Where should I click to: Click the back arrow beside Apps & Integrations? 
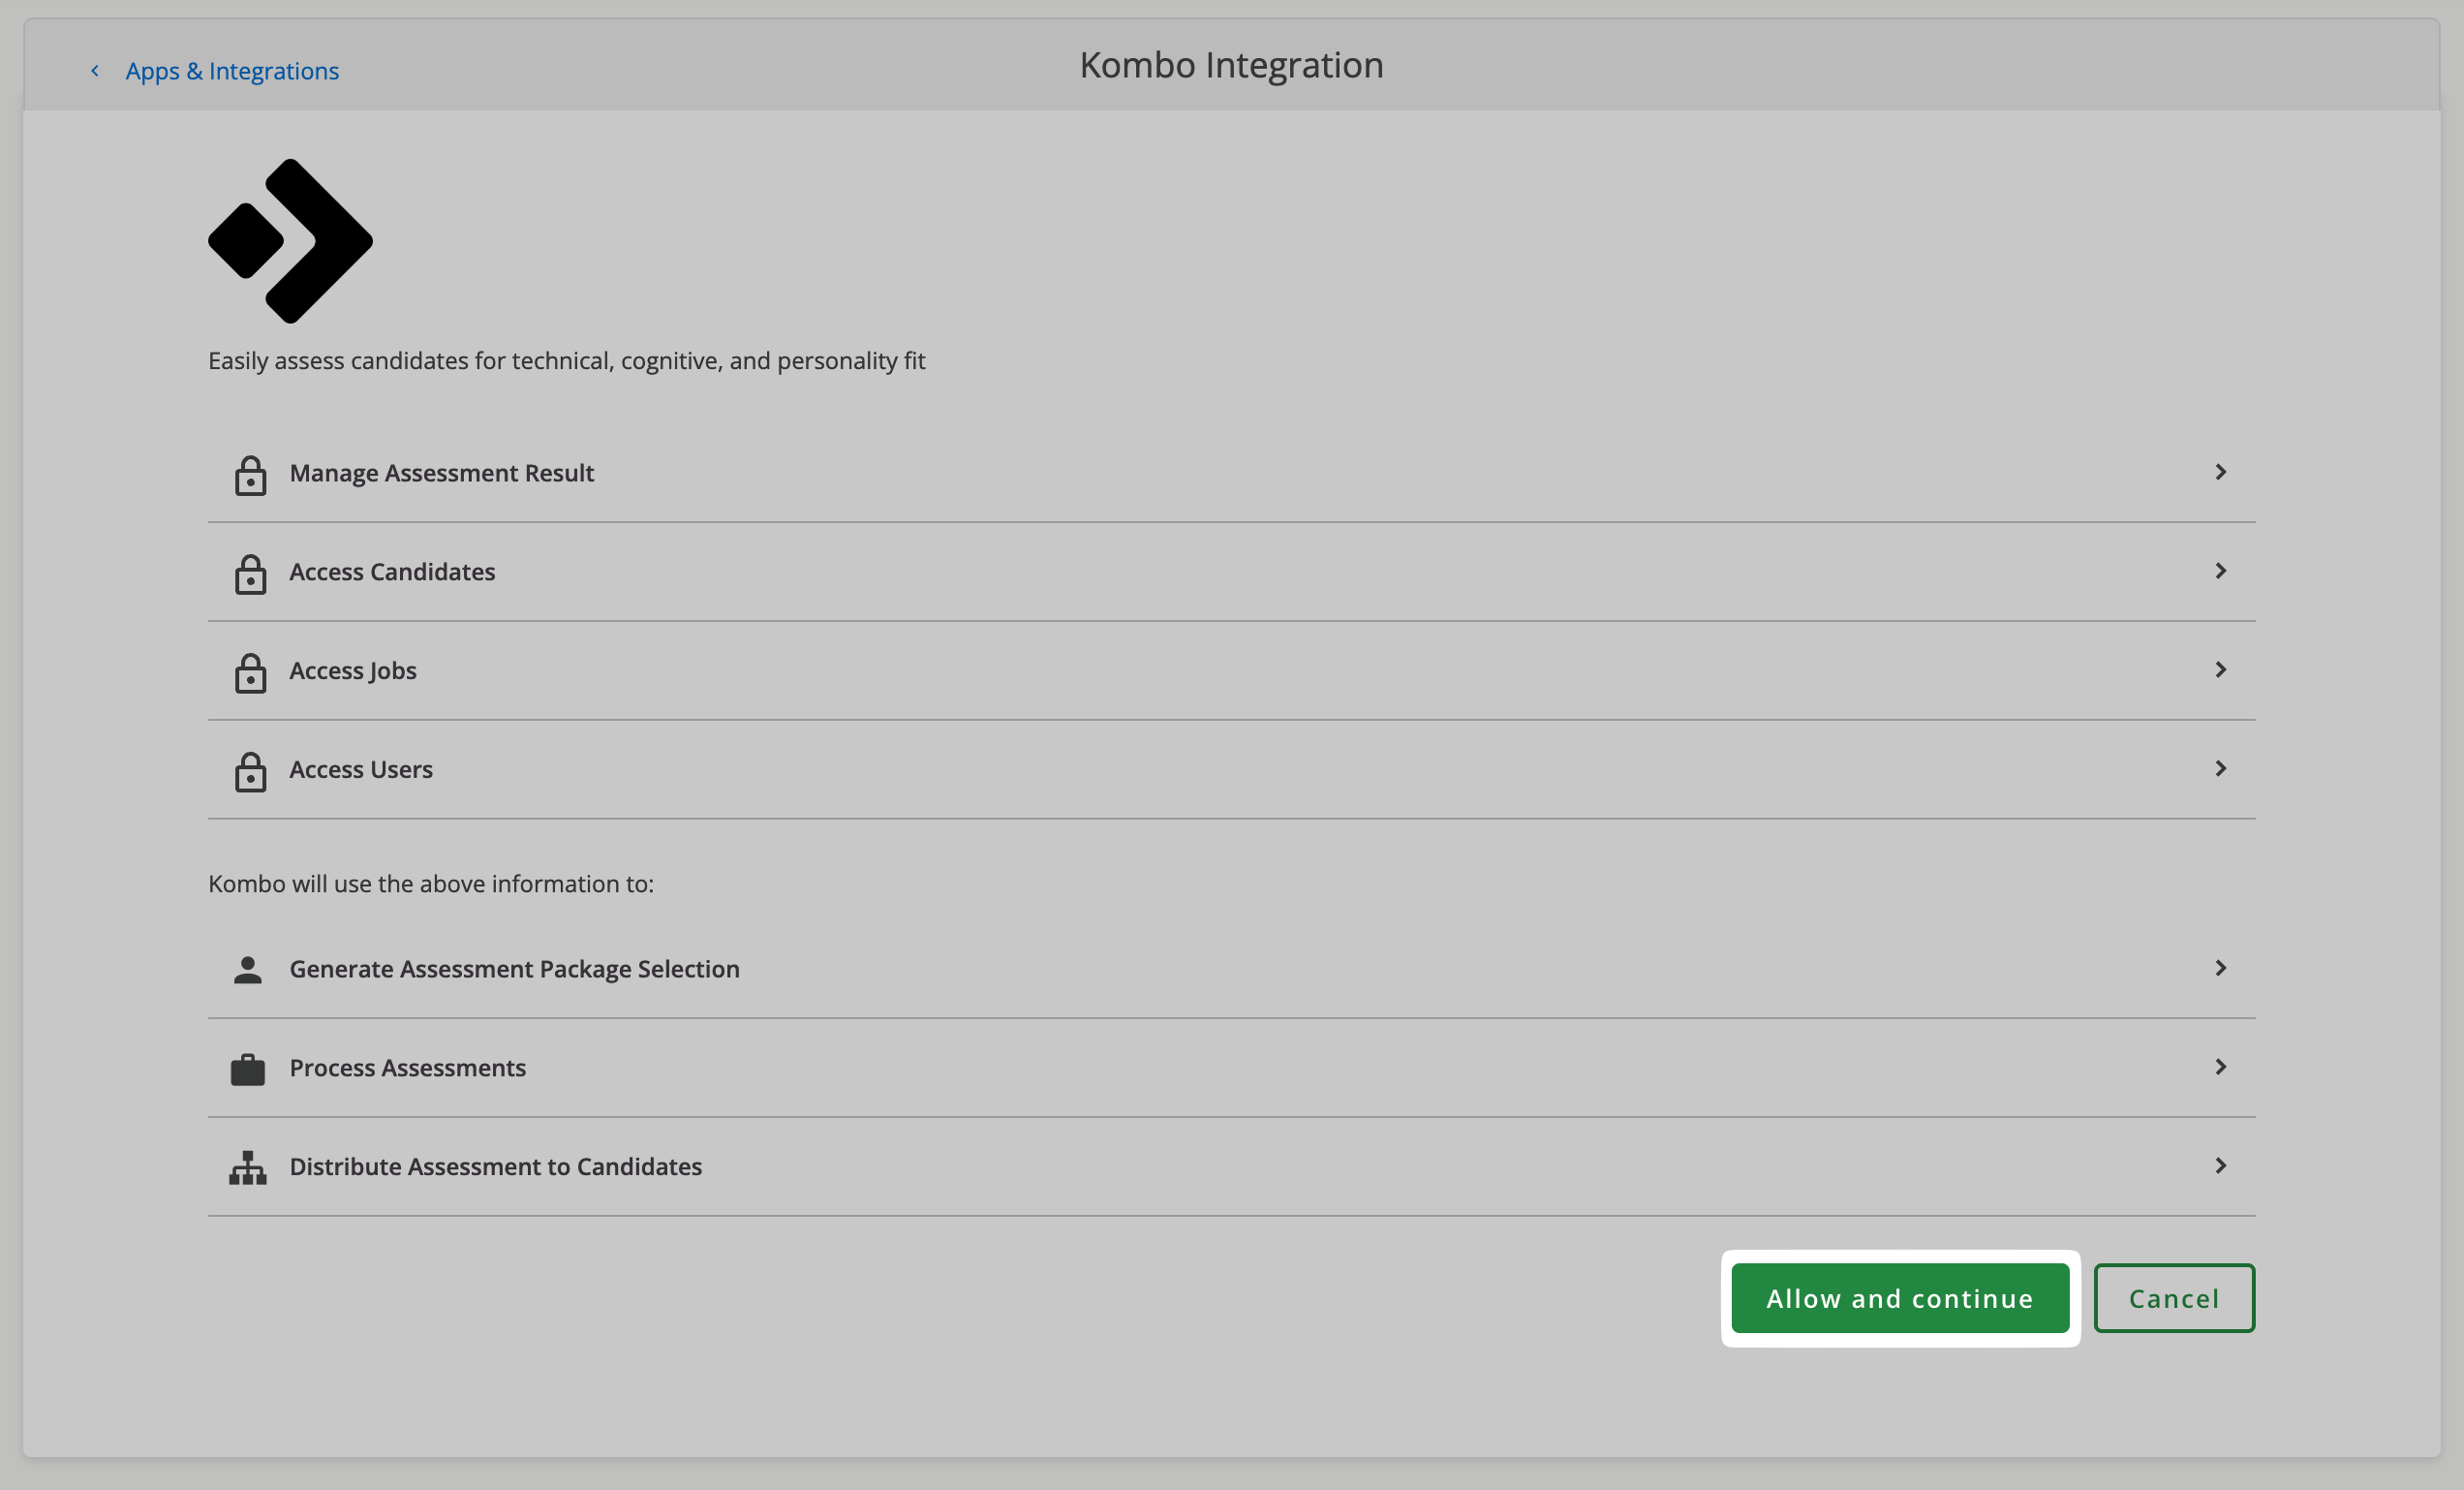[95, 70]
